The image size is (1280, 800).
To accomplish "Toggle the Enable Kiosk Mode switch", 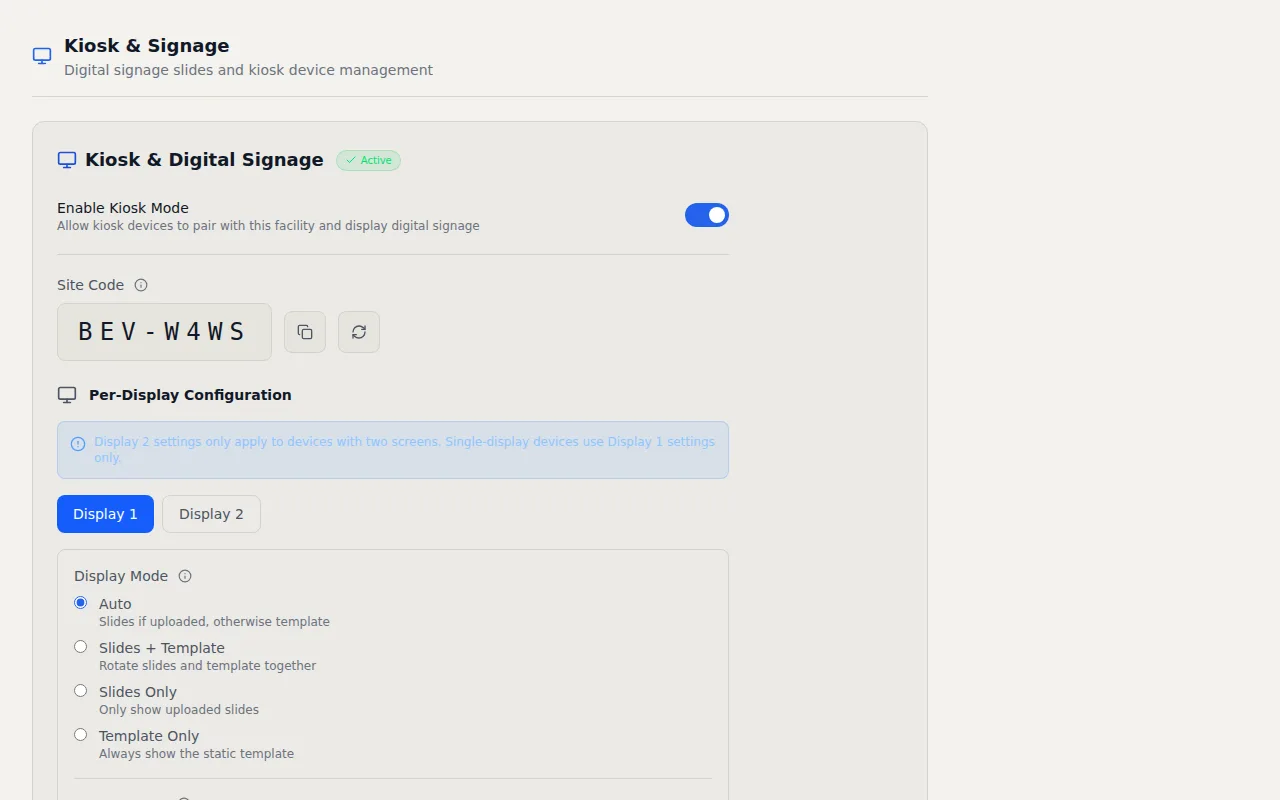I will (x=706, y=215).
